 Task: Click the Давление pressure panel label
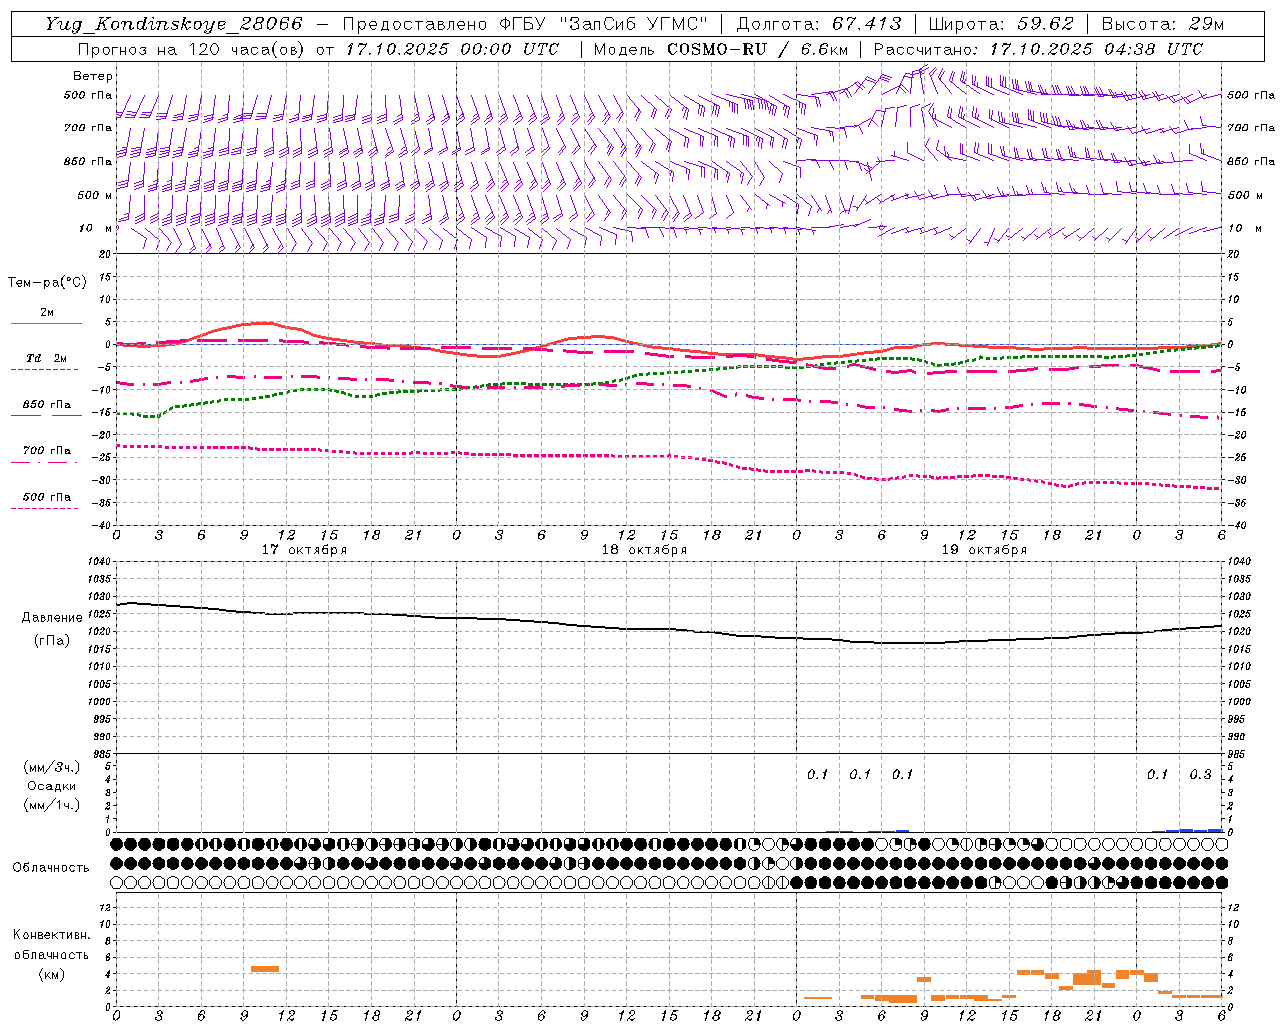click(52, 618)
